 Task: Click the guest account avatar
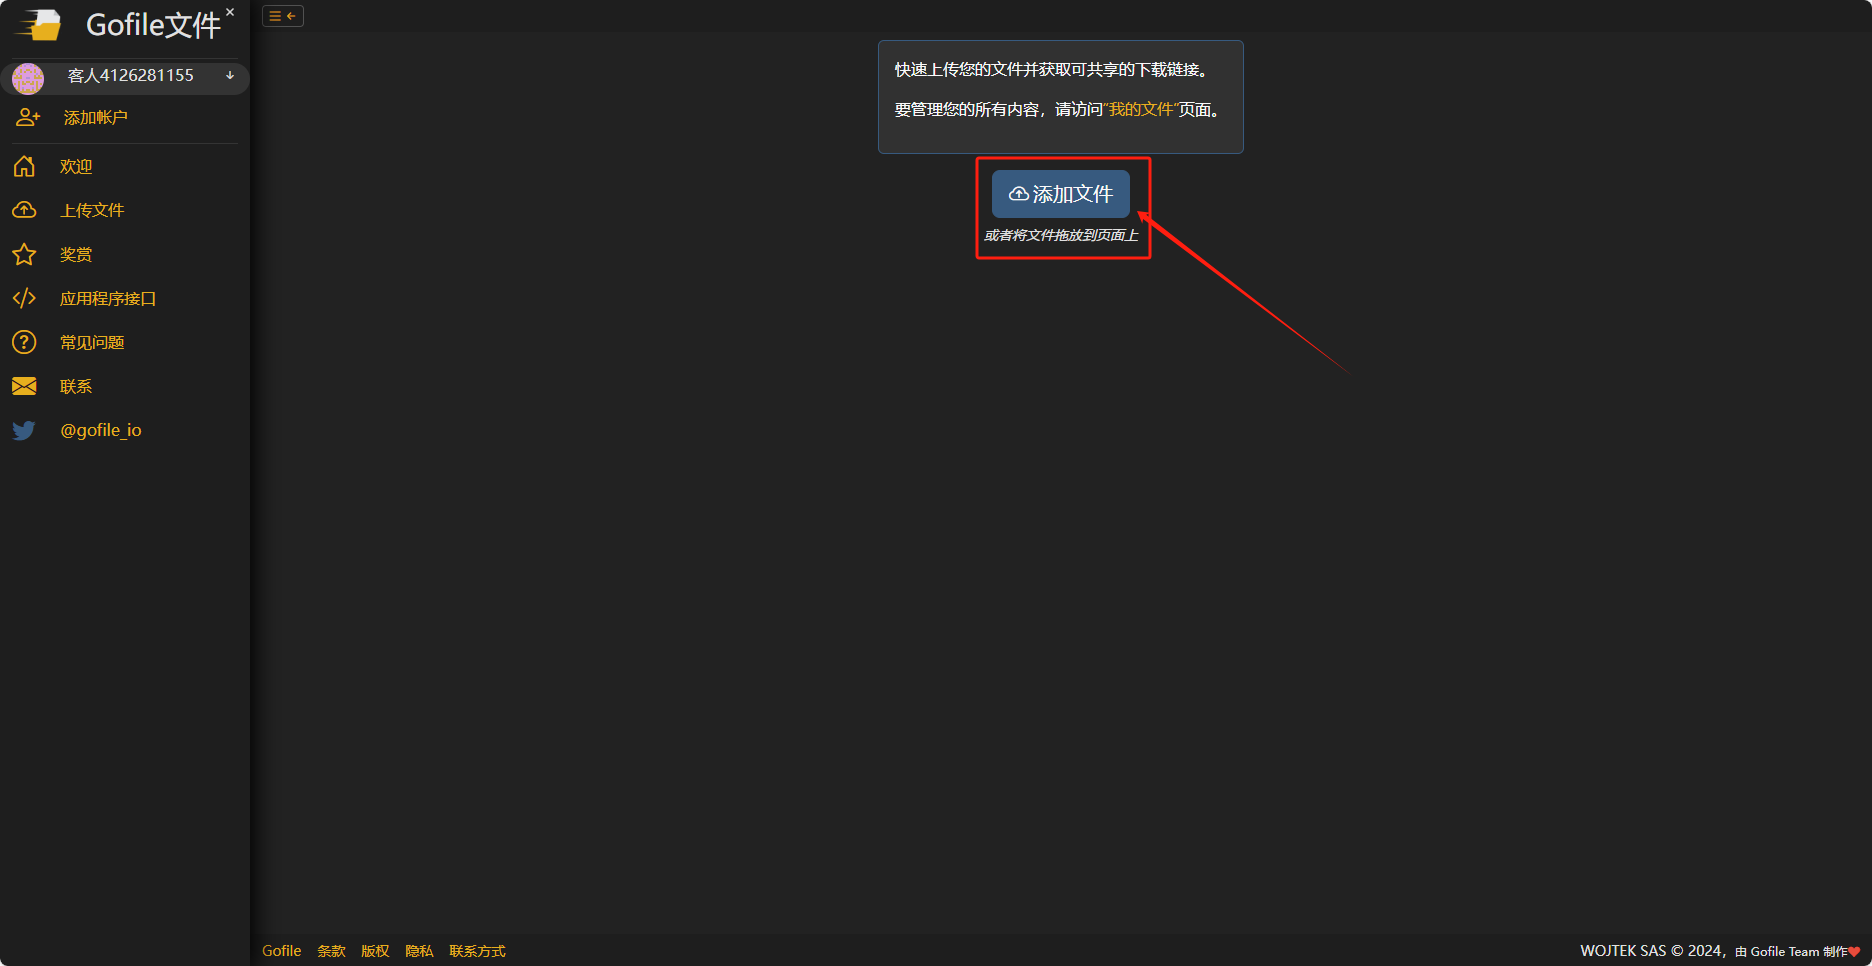coord(28,77)
